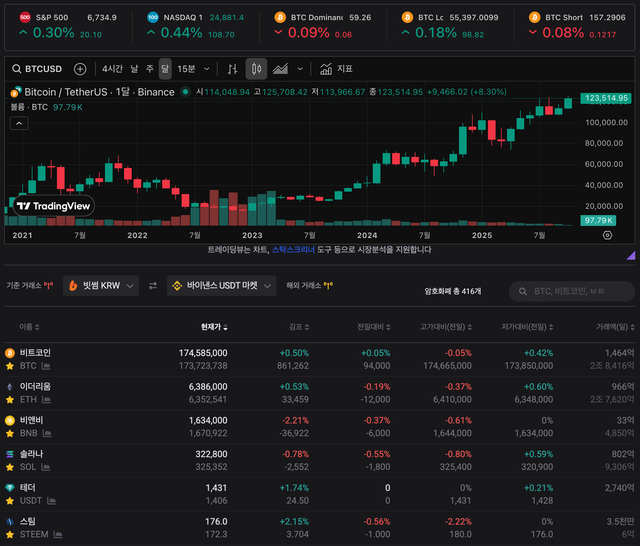This screenshot has width=640, height=546.
Task: Switch to the 4시간 timeframe
Action: [112, 69]
